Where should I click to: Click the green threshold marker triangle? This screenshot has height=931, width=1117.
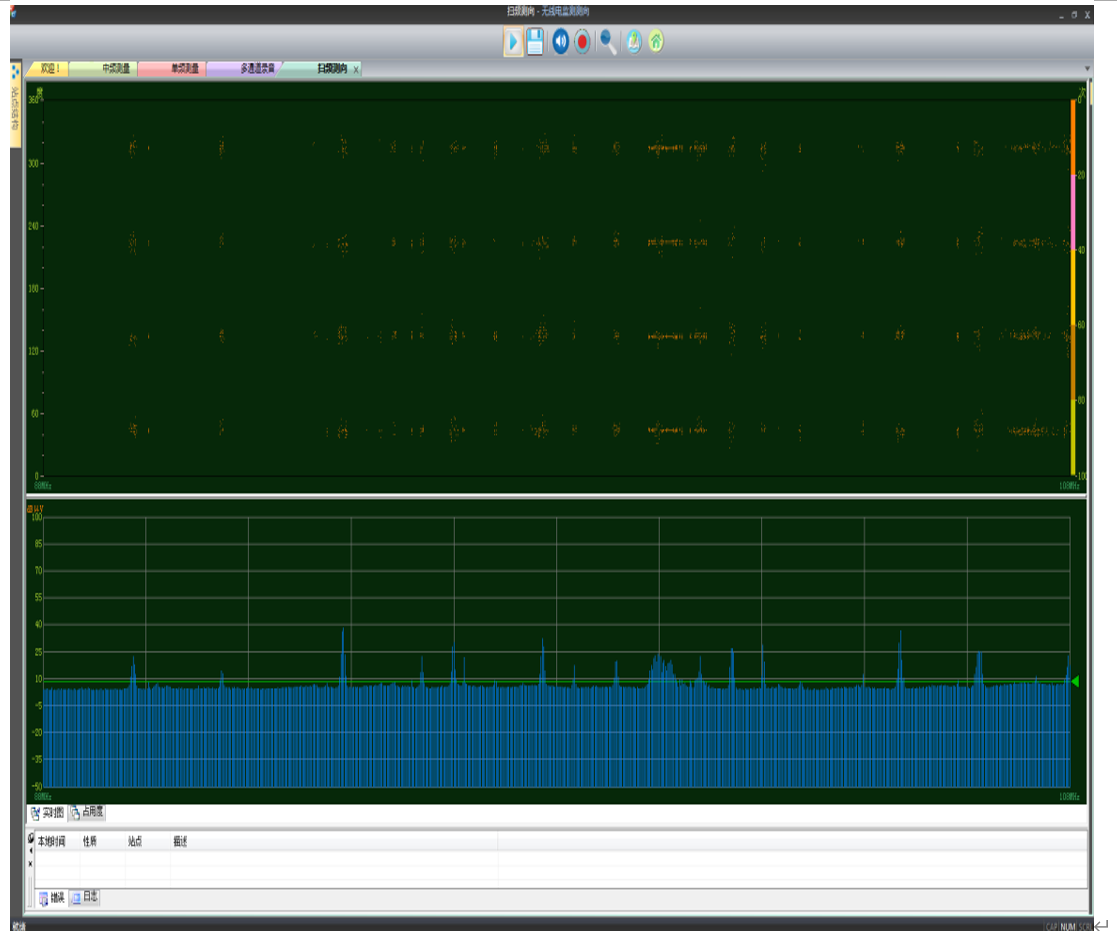1075,682
